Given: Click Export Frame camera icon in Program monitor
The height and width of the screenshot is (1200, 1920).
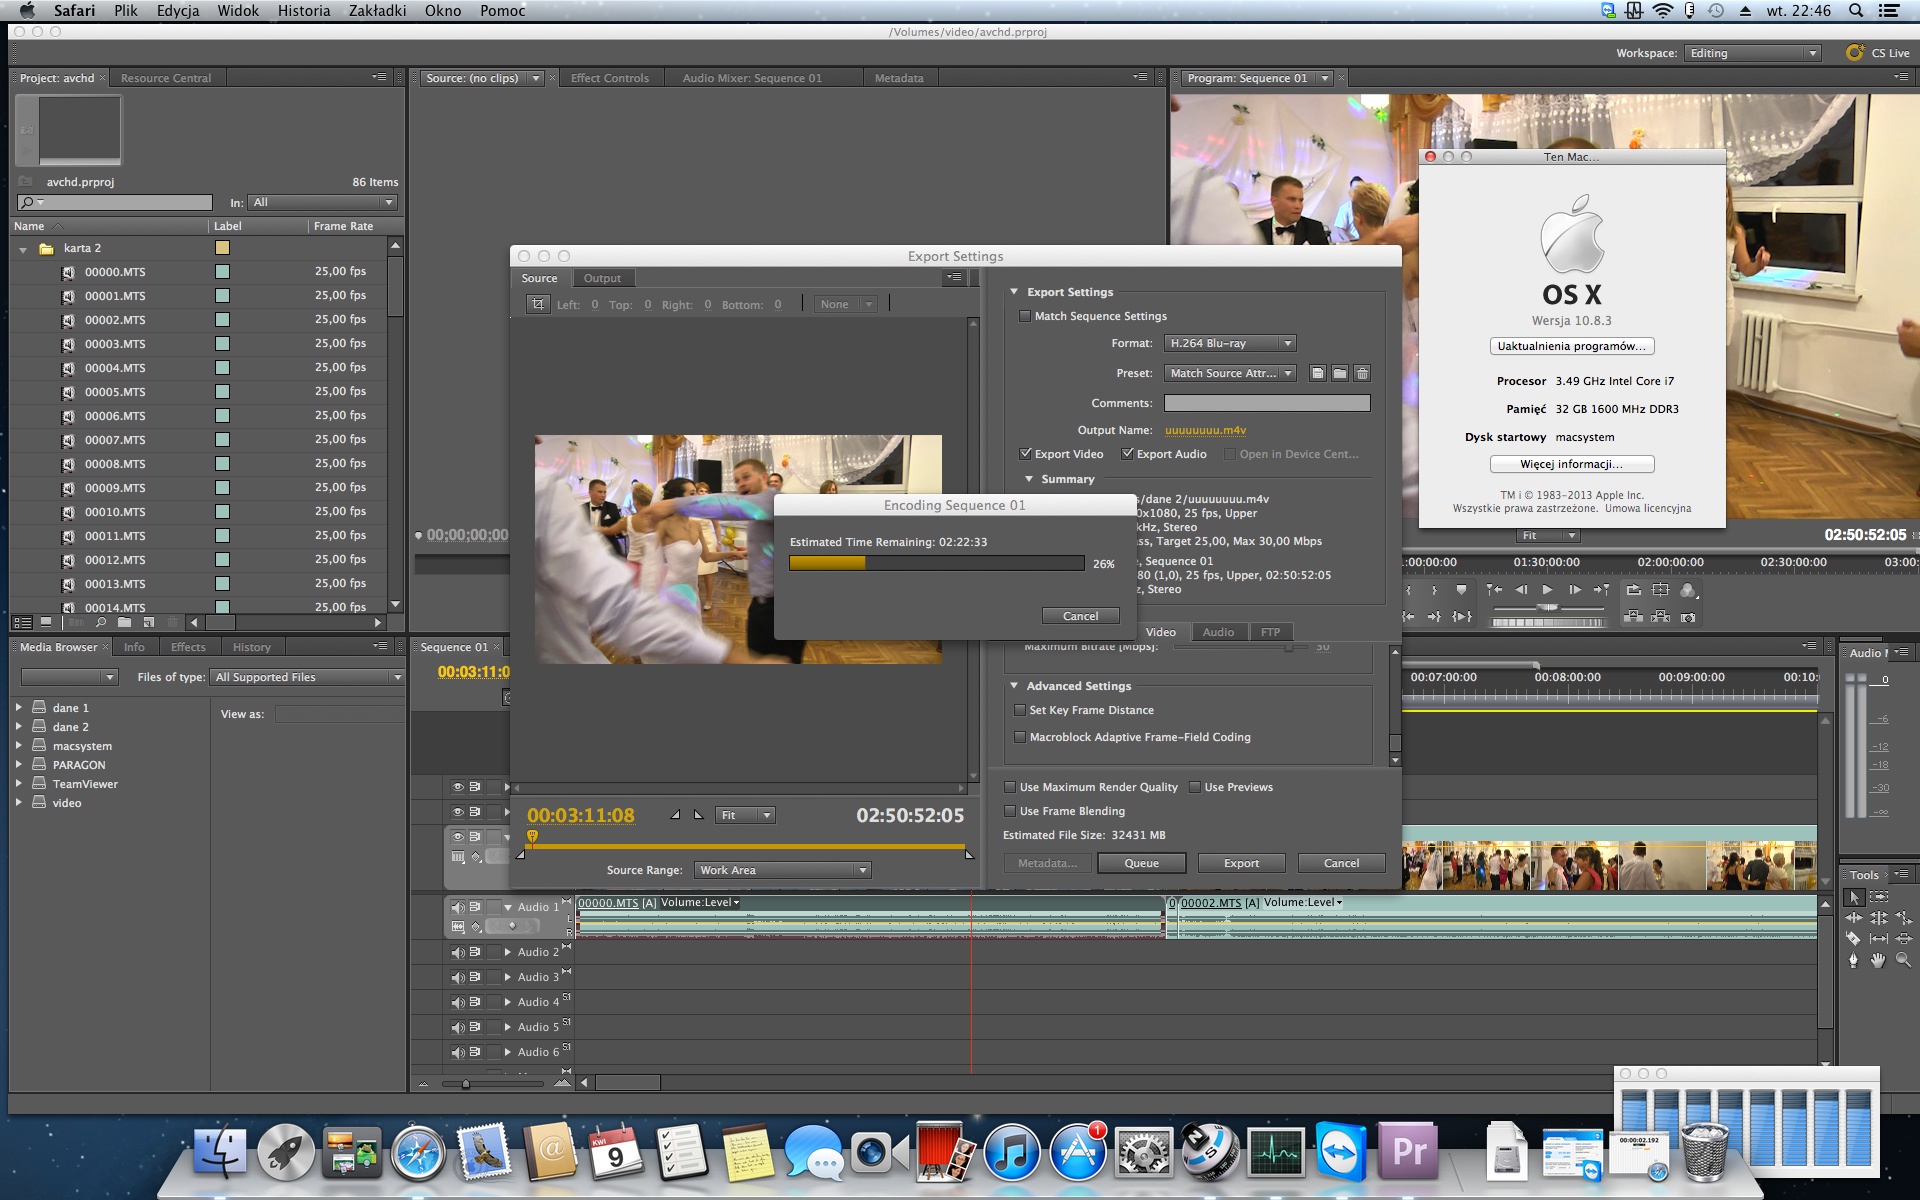Looking at the screenshot, I should [x=1688, y=617].
